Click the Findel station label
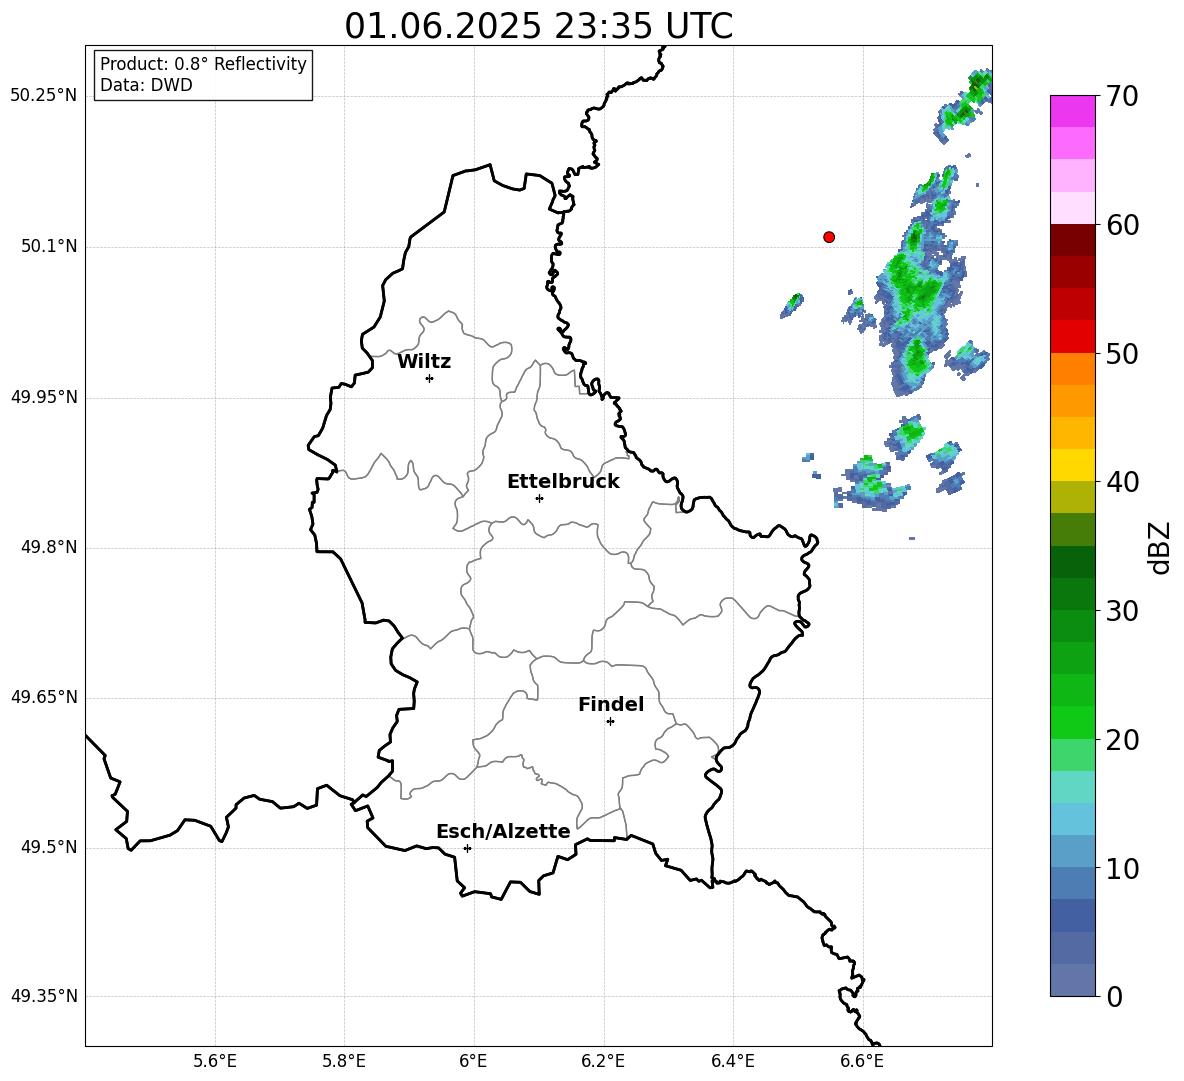Screen dimensions: 1184x1081 (x=611, y=704)
